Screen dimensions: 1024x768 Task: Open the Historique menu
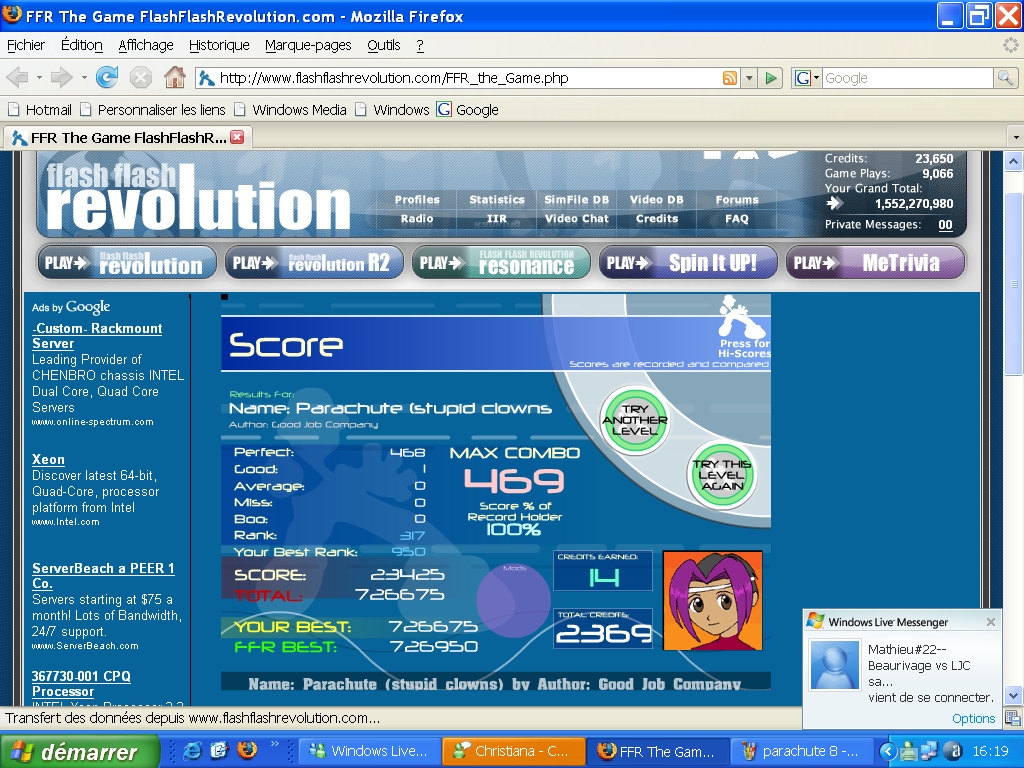pyautogui.click(x=219, y=45)
